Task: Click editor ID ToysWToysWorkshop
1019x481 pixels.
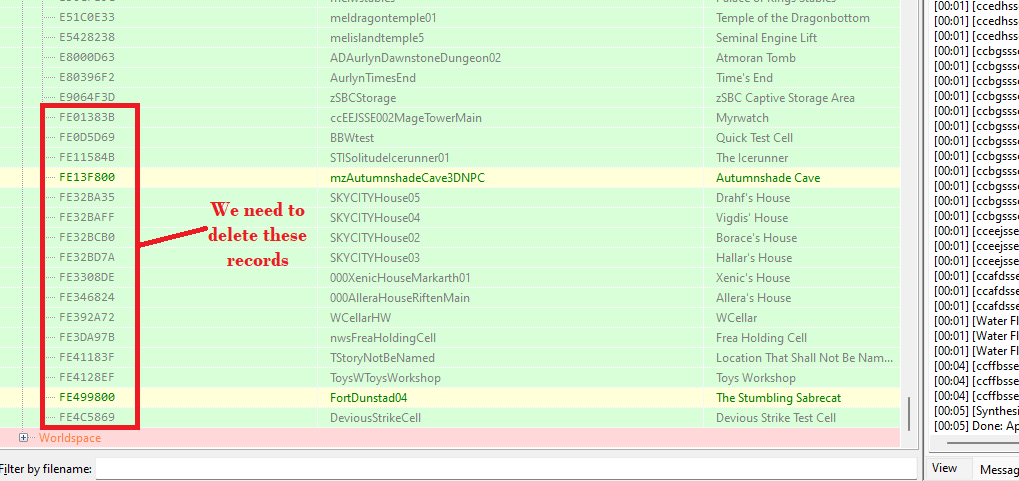Action: 385,378
